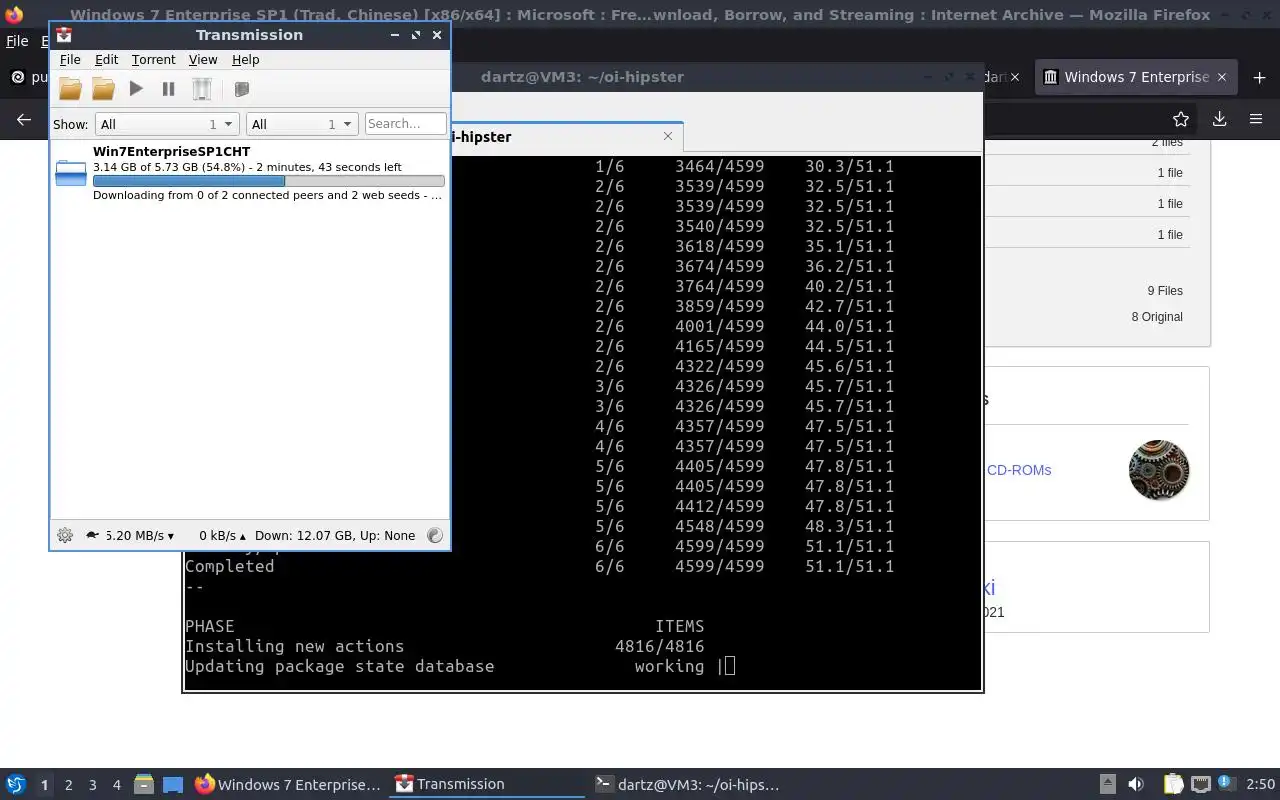Switch to dartz@VM3 terminal taskbar entry
Viewport: 1280px width, 800px height.
(687, 785)
